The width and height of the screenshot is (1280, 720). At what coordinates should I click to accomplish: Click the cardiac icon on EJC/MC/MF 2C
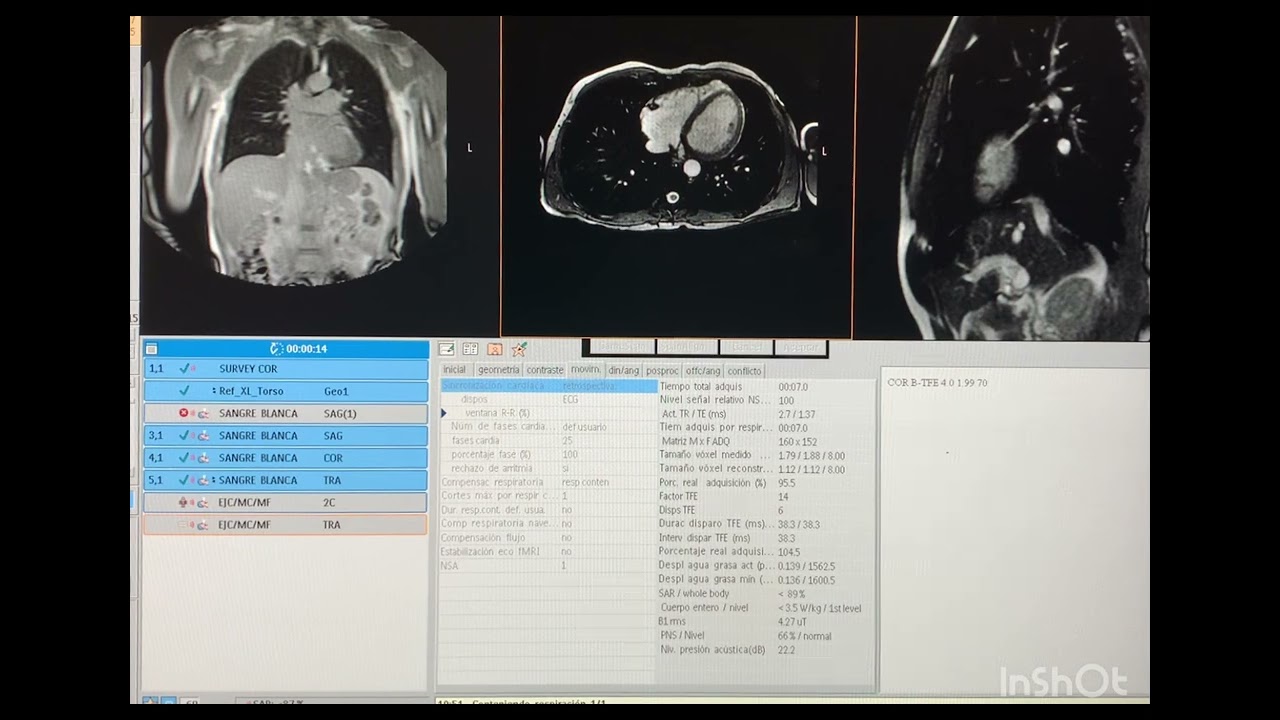[x=202, y=502]
